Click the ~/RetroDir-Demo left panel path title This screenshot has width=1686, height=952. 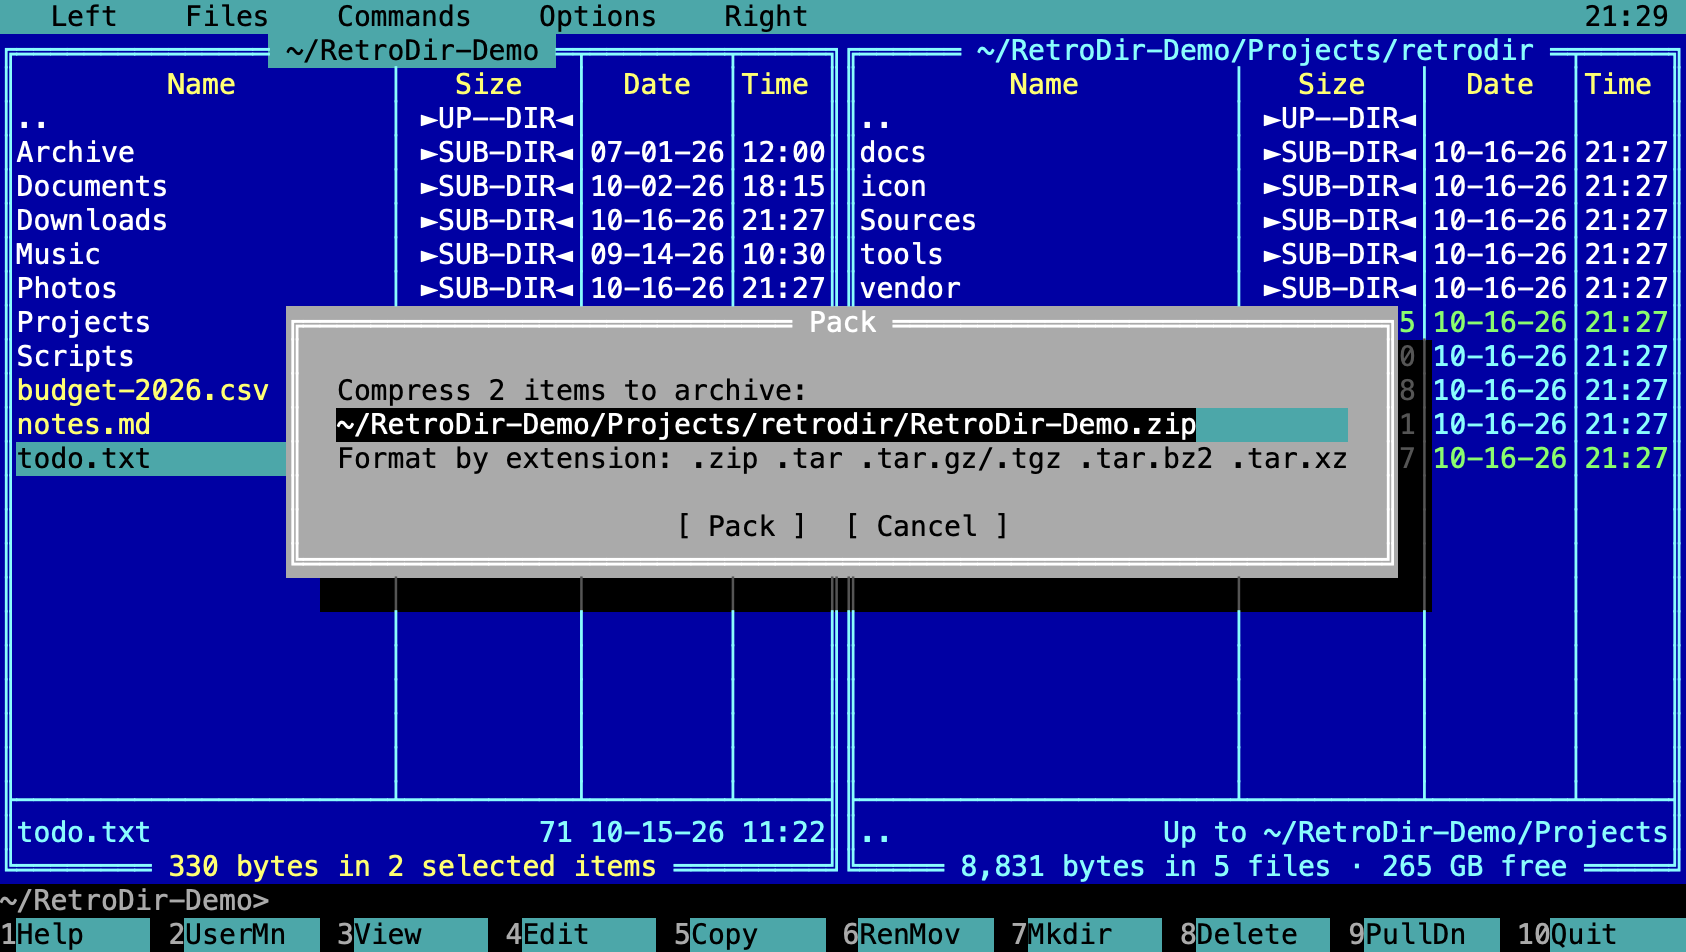[x=412, y=50]
